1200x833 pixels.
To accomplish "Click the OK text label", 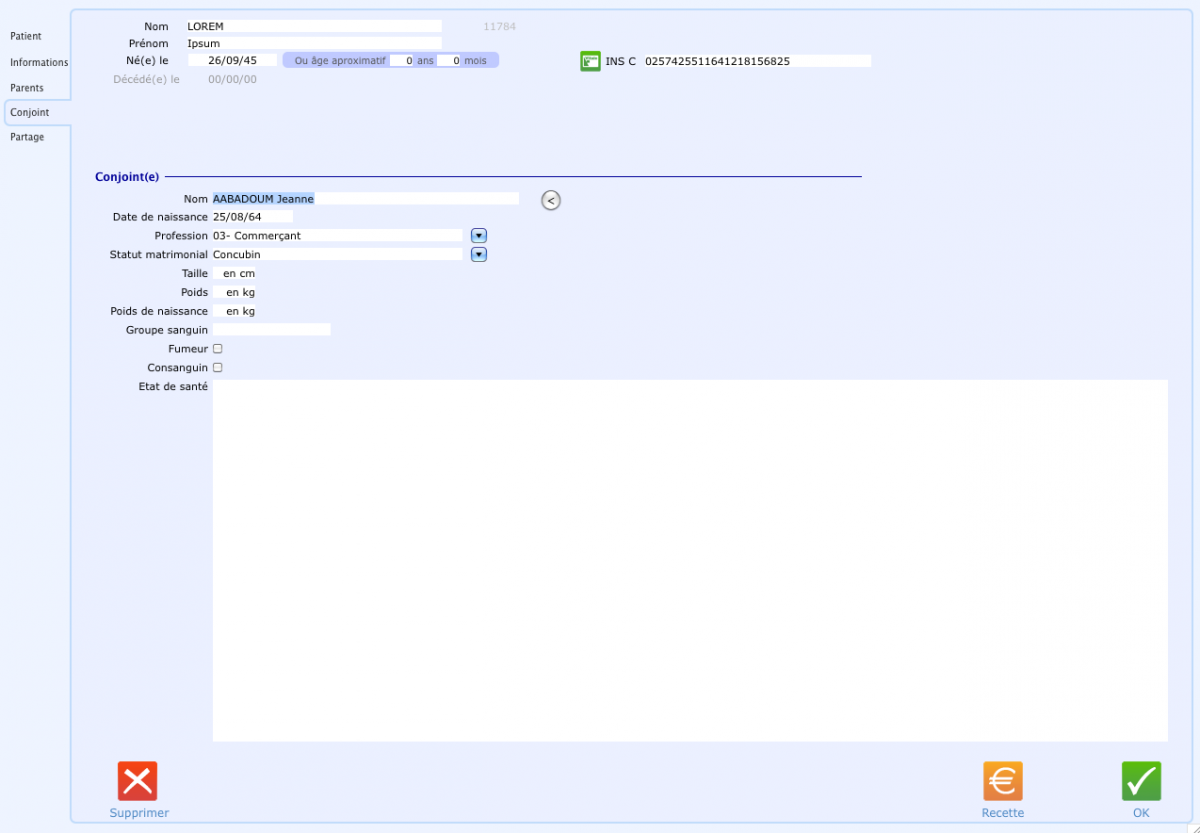I will (1141, 813).
